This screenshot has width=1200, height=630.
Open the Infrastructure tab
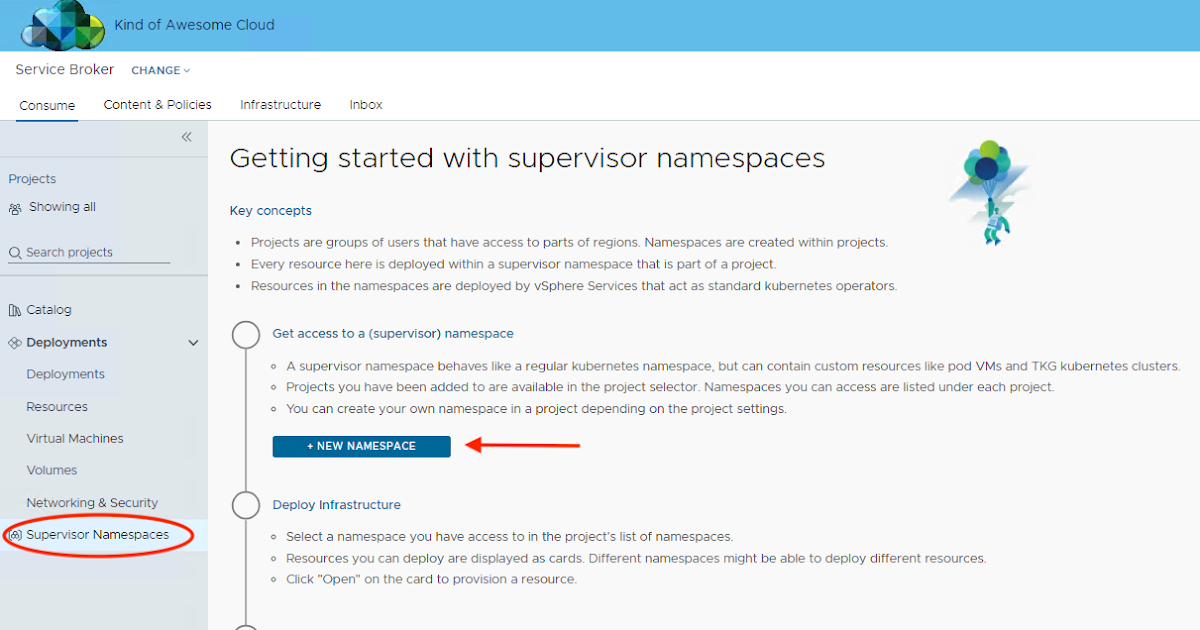click(281, 104)
